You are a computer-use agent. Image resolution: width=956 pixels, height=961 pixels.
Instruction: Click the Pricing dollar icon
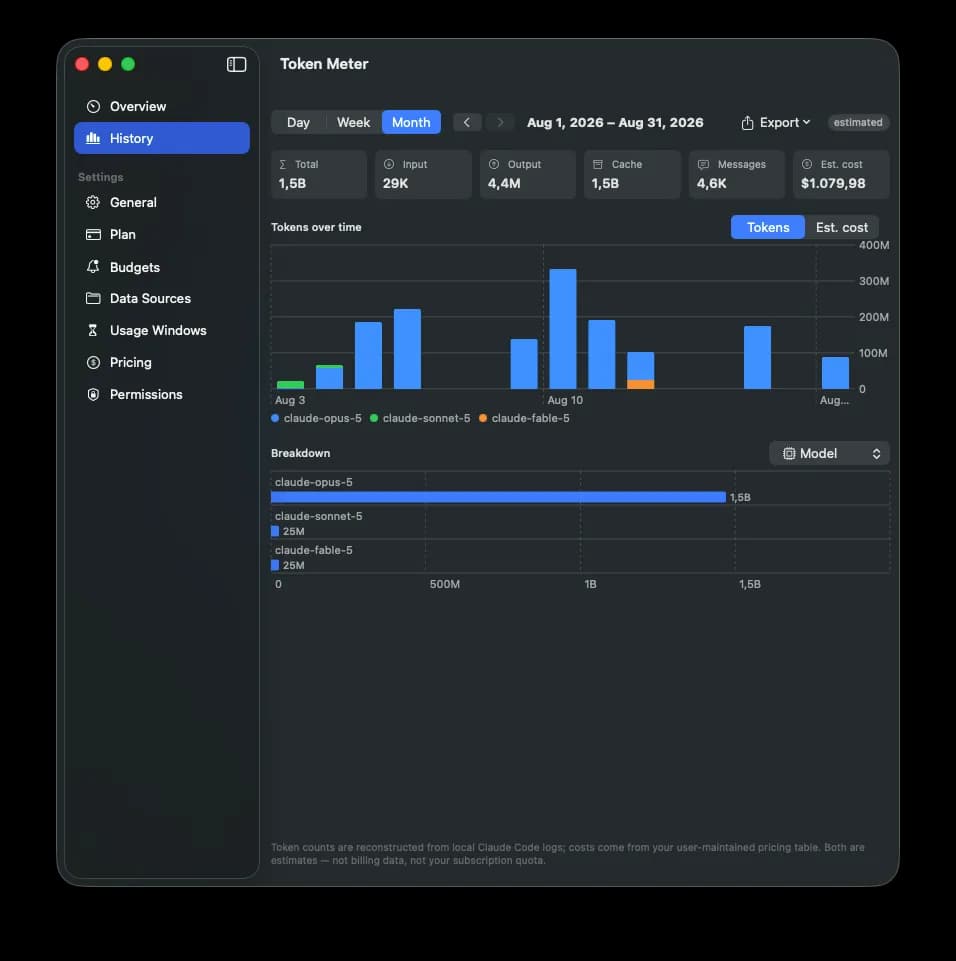pyautogui.click(x=93, y=362)
